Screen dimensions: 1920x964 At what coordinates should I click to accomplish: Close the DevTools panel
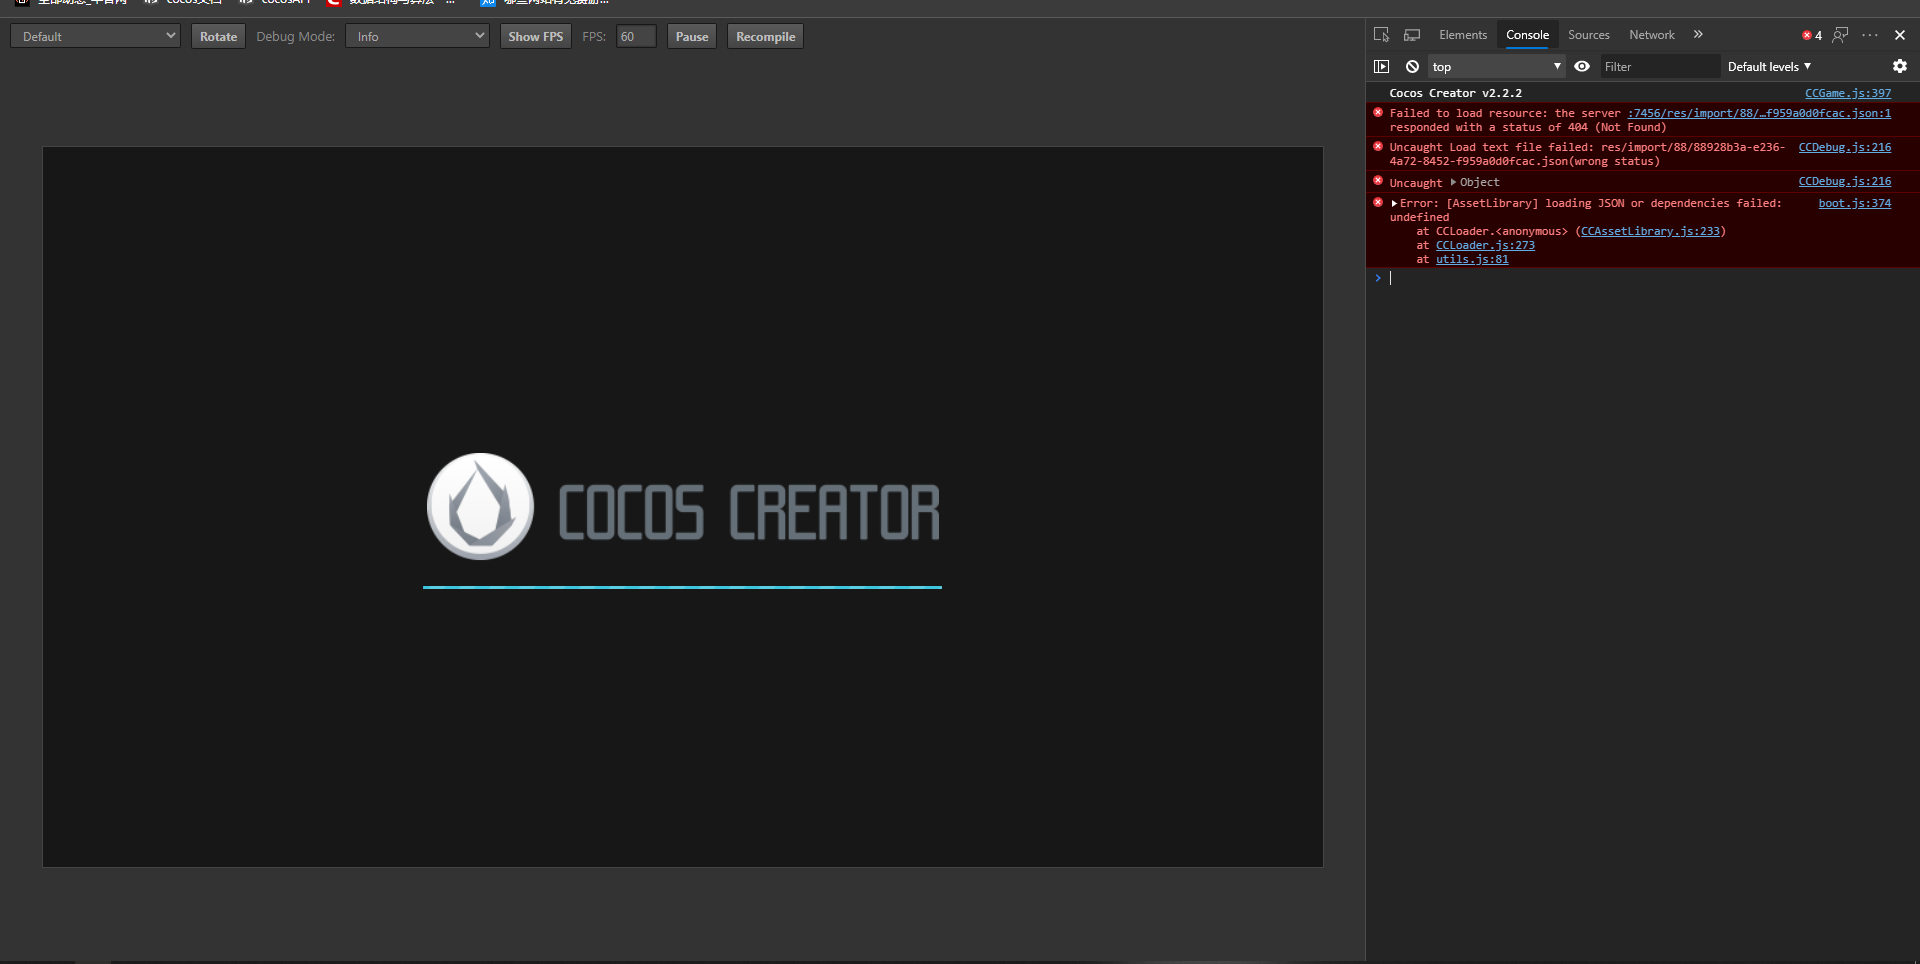pyautogui.click(x=1900, y=35)
